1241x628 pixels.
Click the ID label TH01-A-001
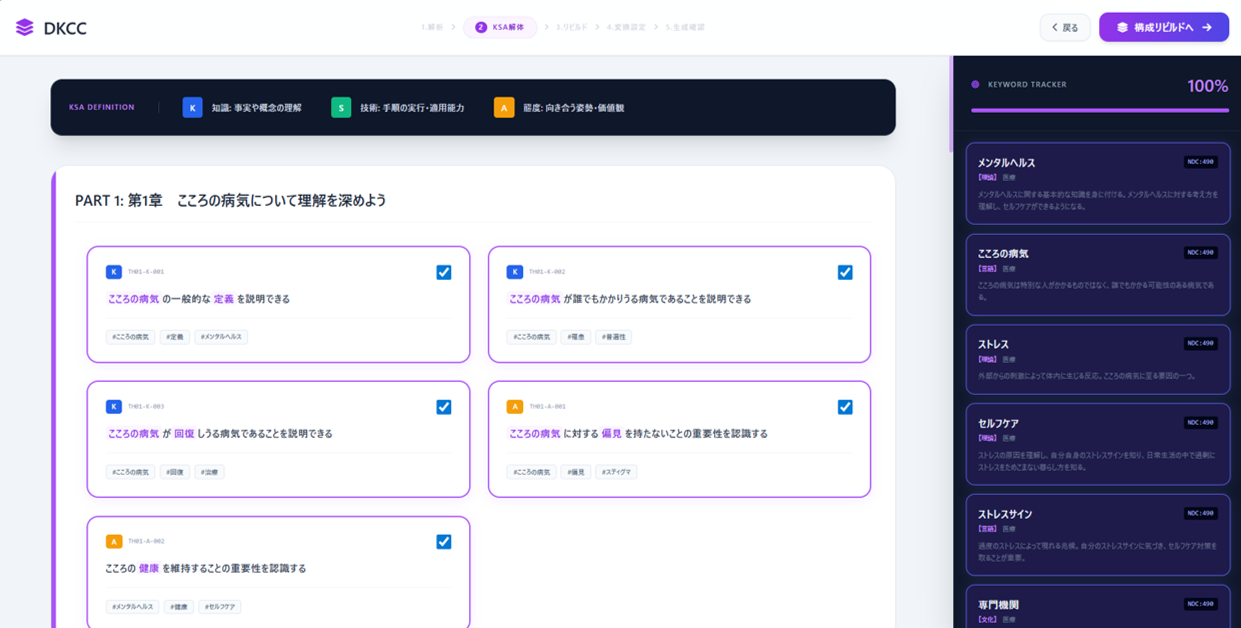[547, 407]
